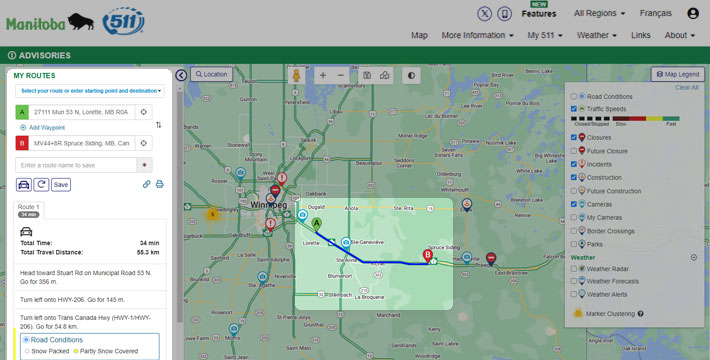Click the red marker button beside route name

click(144, 165)
